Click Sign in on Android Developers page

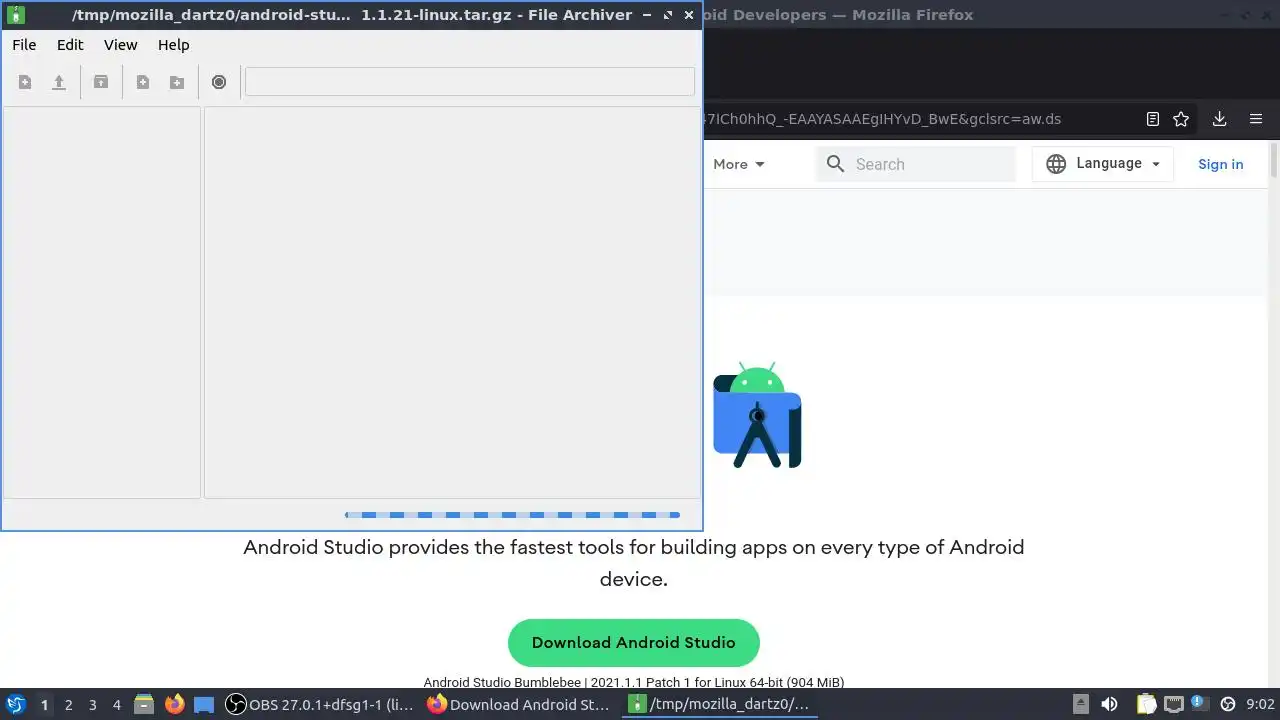click(x=1221, y=164)
